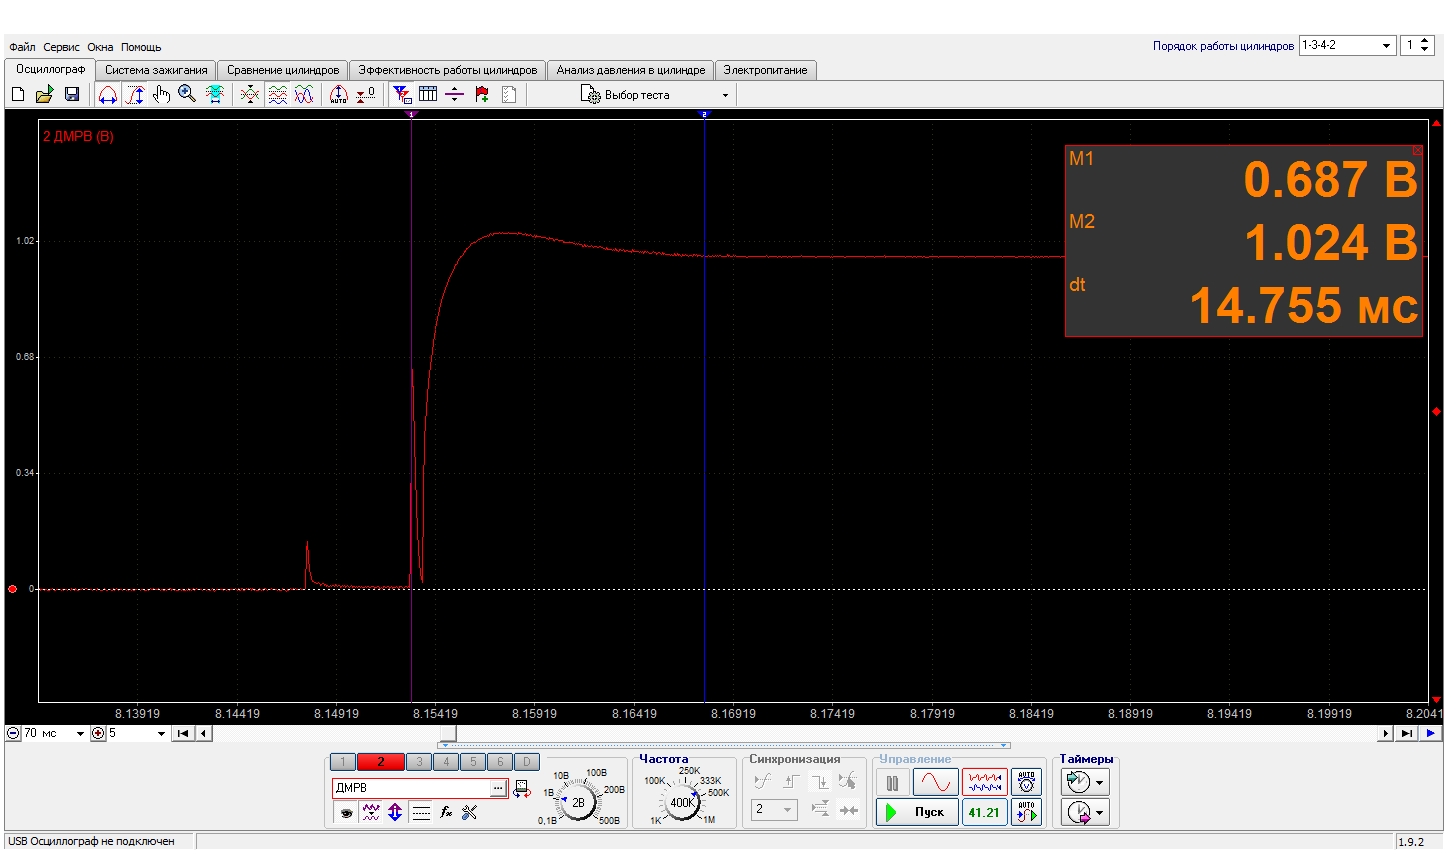Image resolution: width=1456 pixels, height=854 pixels.
Task: Click the blue vertical arrows channel position icon
Action: coord(395,812)
